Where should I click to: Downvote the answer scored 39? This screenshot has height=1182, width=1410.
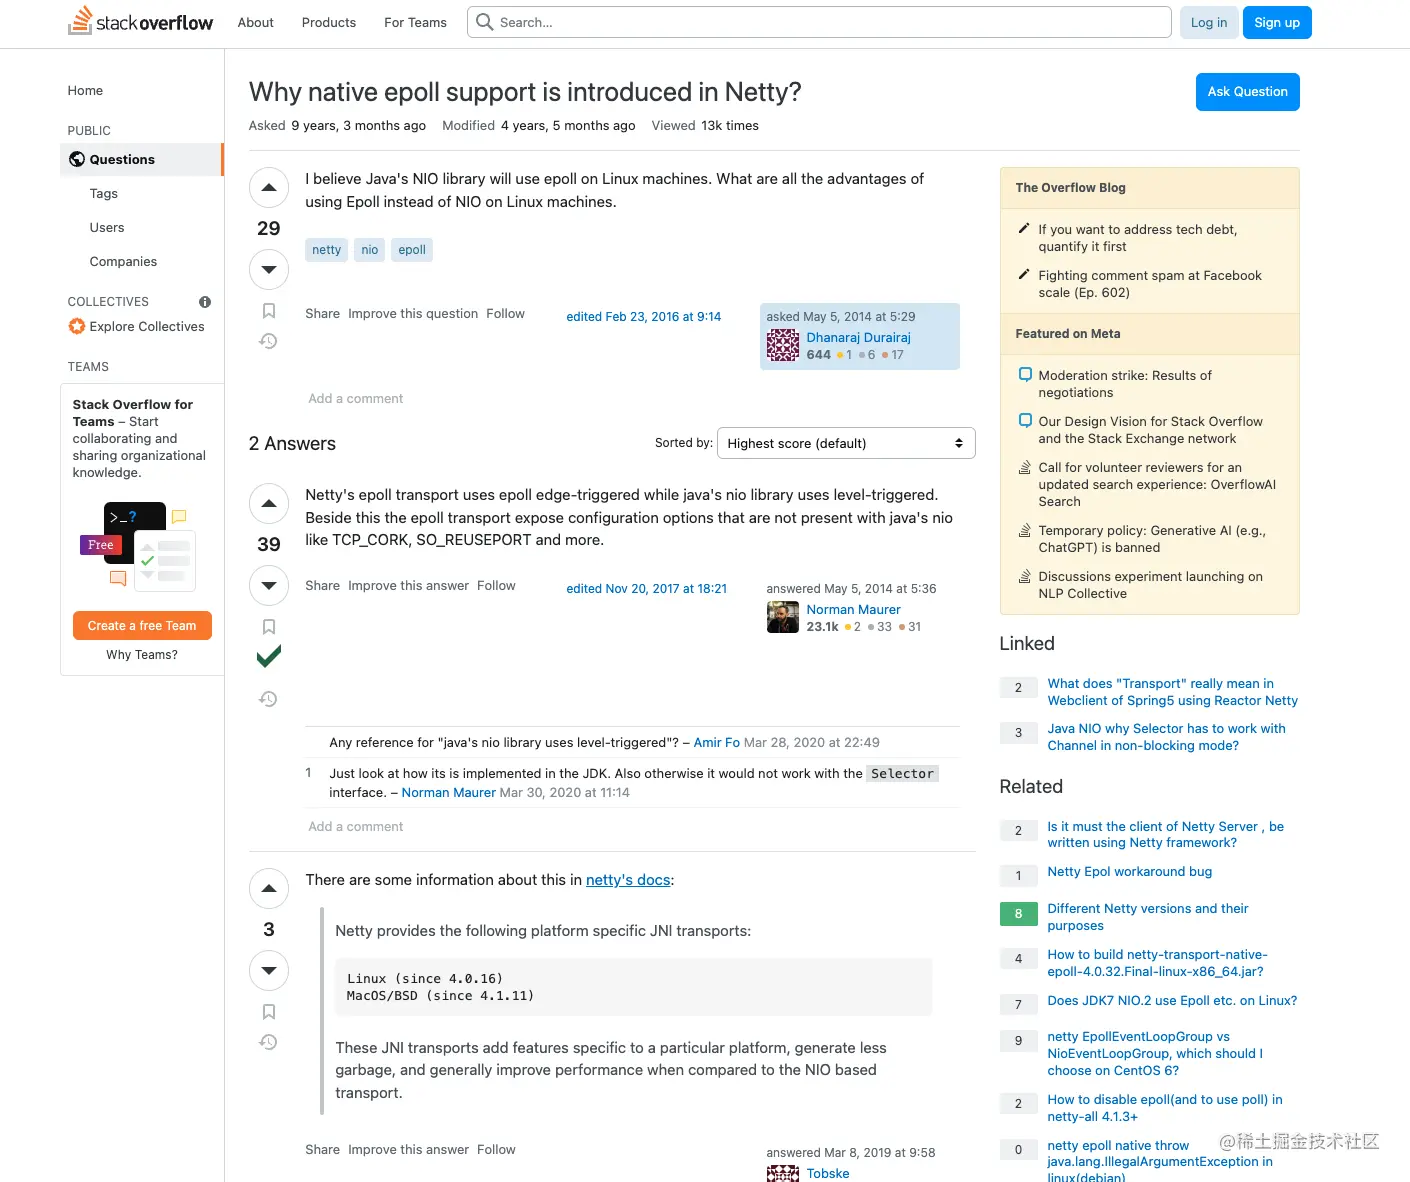coord(269,585)
